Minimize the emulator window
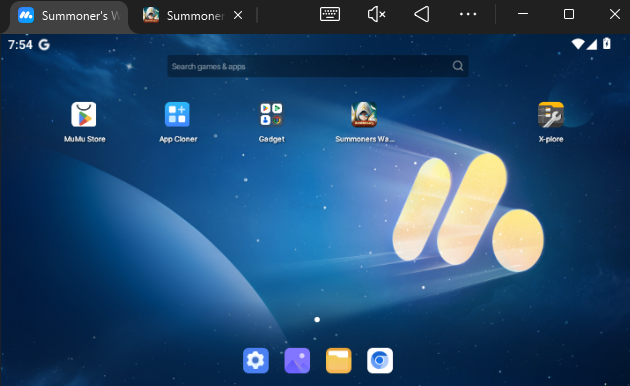The height and width of the screenshot is (386, 630). pyautogui.click(x=523, y=14)
